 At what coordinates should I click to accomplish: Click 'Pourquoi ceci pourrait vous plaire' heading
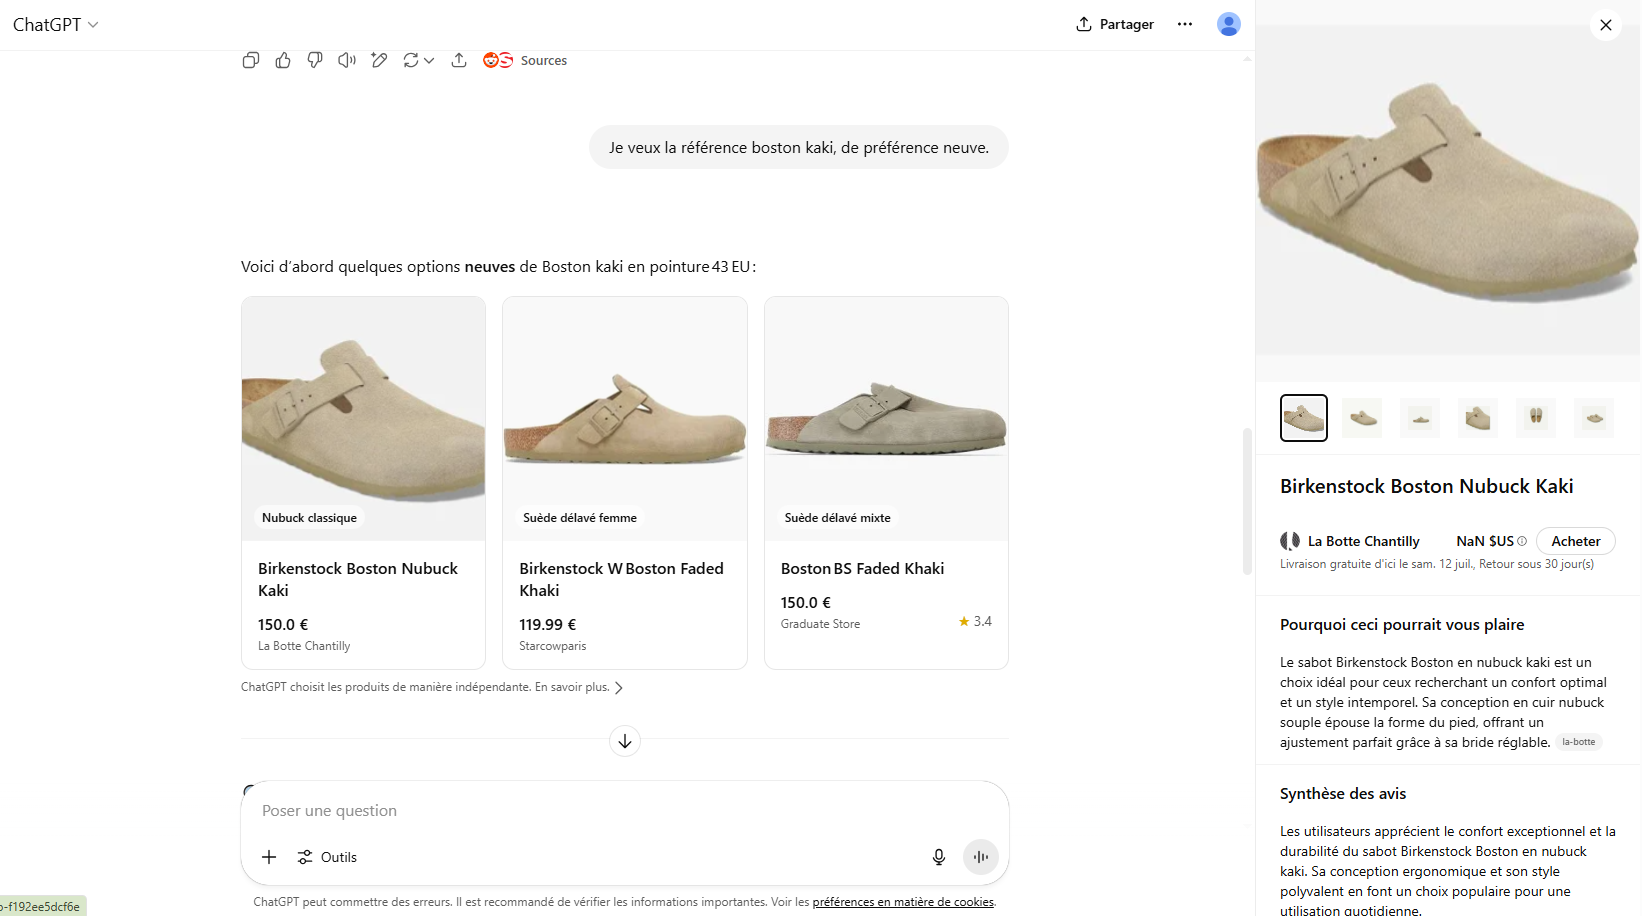click(1402, 624)
